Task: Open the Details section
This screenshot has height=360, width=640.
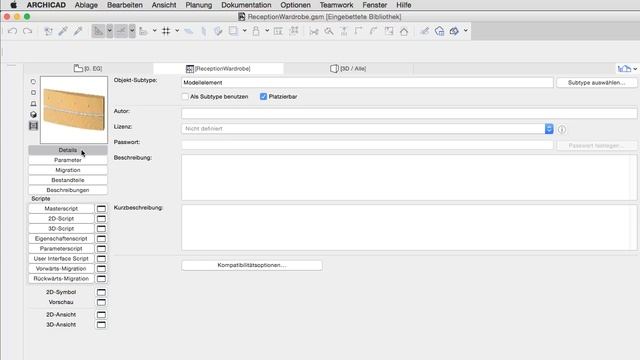Action: click(x=68, y=150)
